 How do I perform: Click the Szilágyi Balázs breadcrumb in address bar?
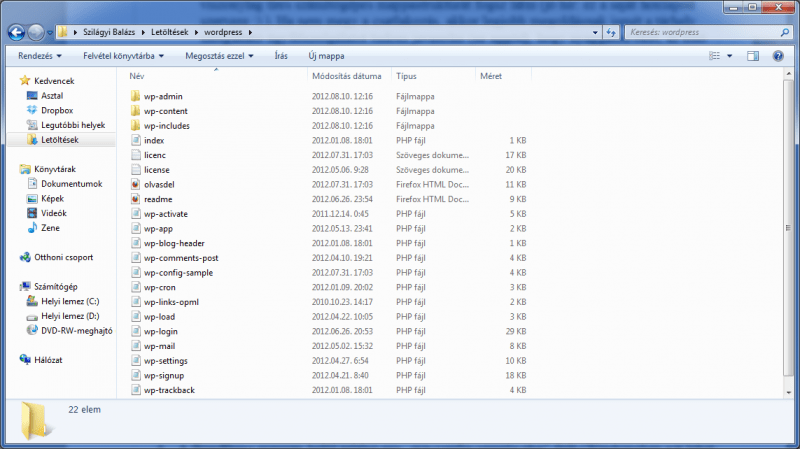click(x=109, y=32)
